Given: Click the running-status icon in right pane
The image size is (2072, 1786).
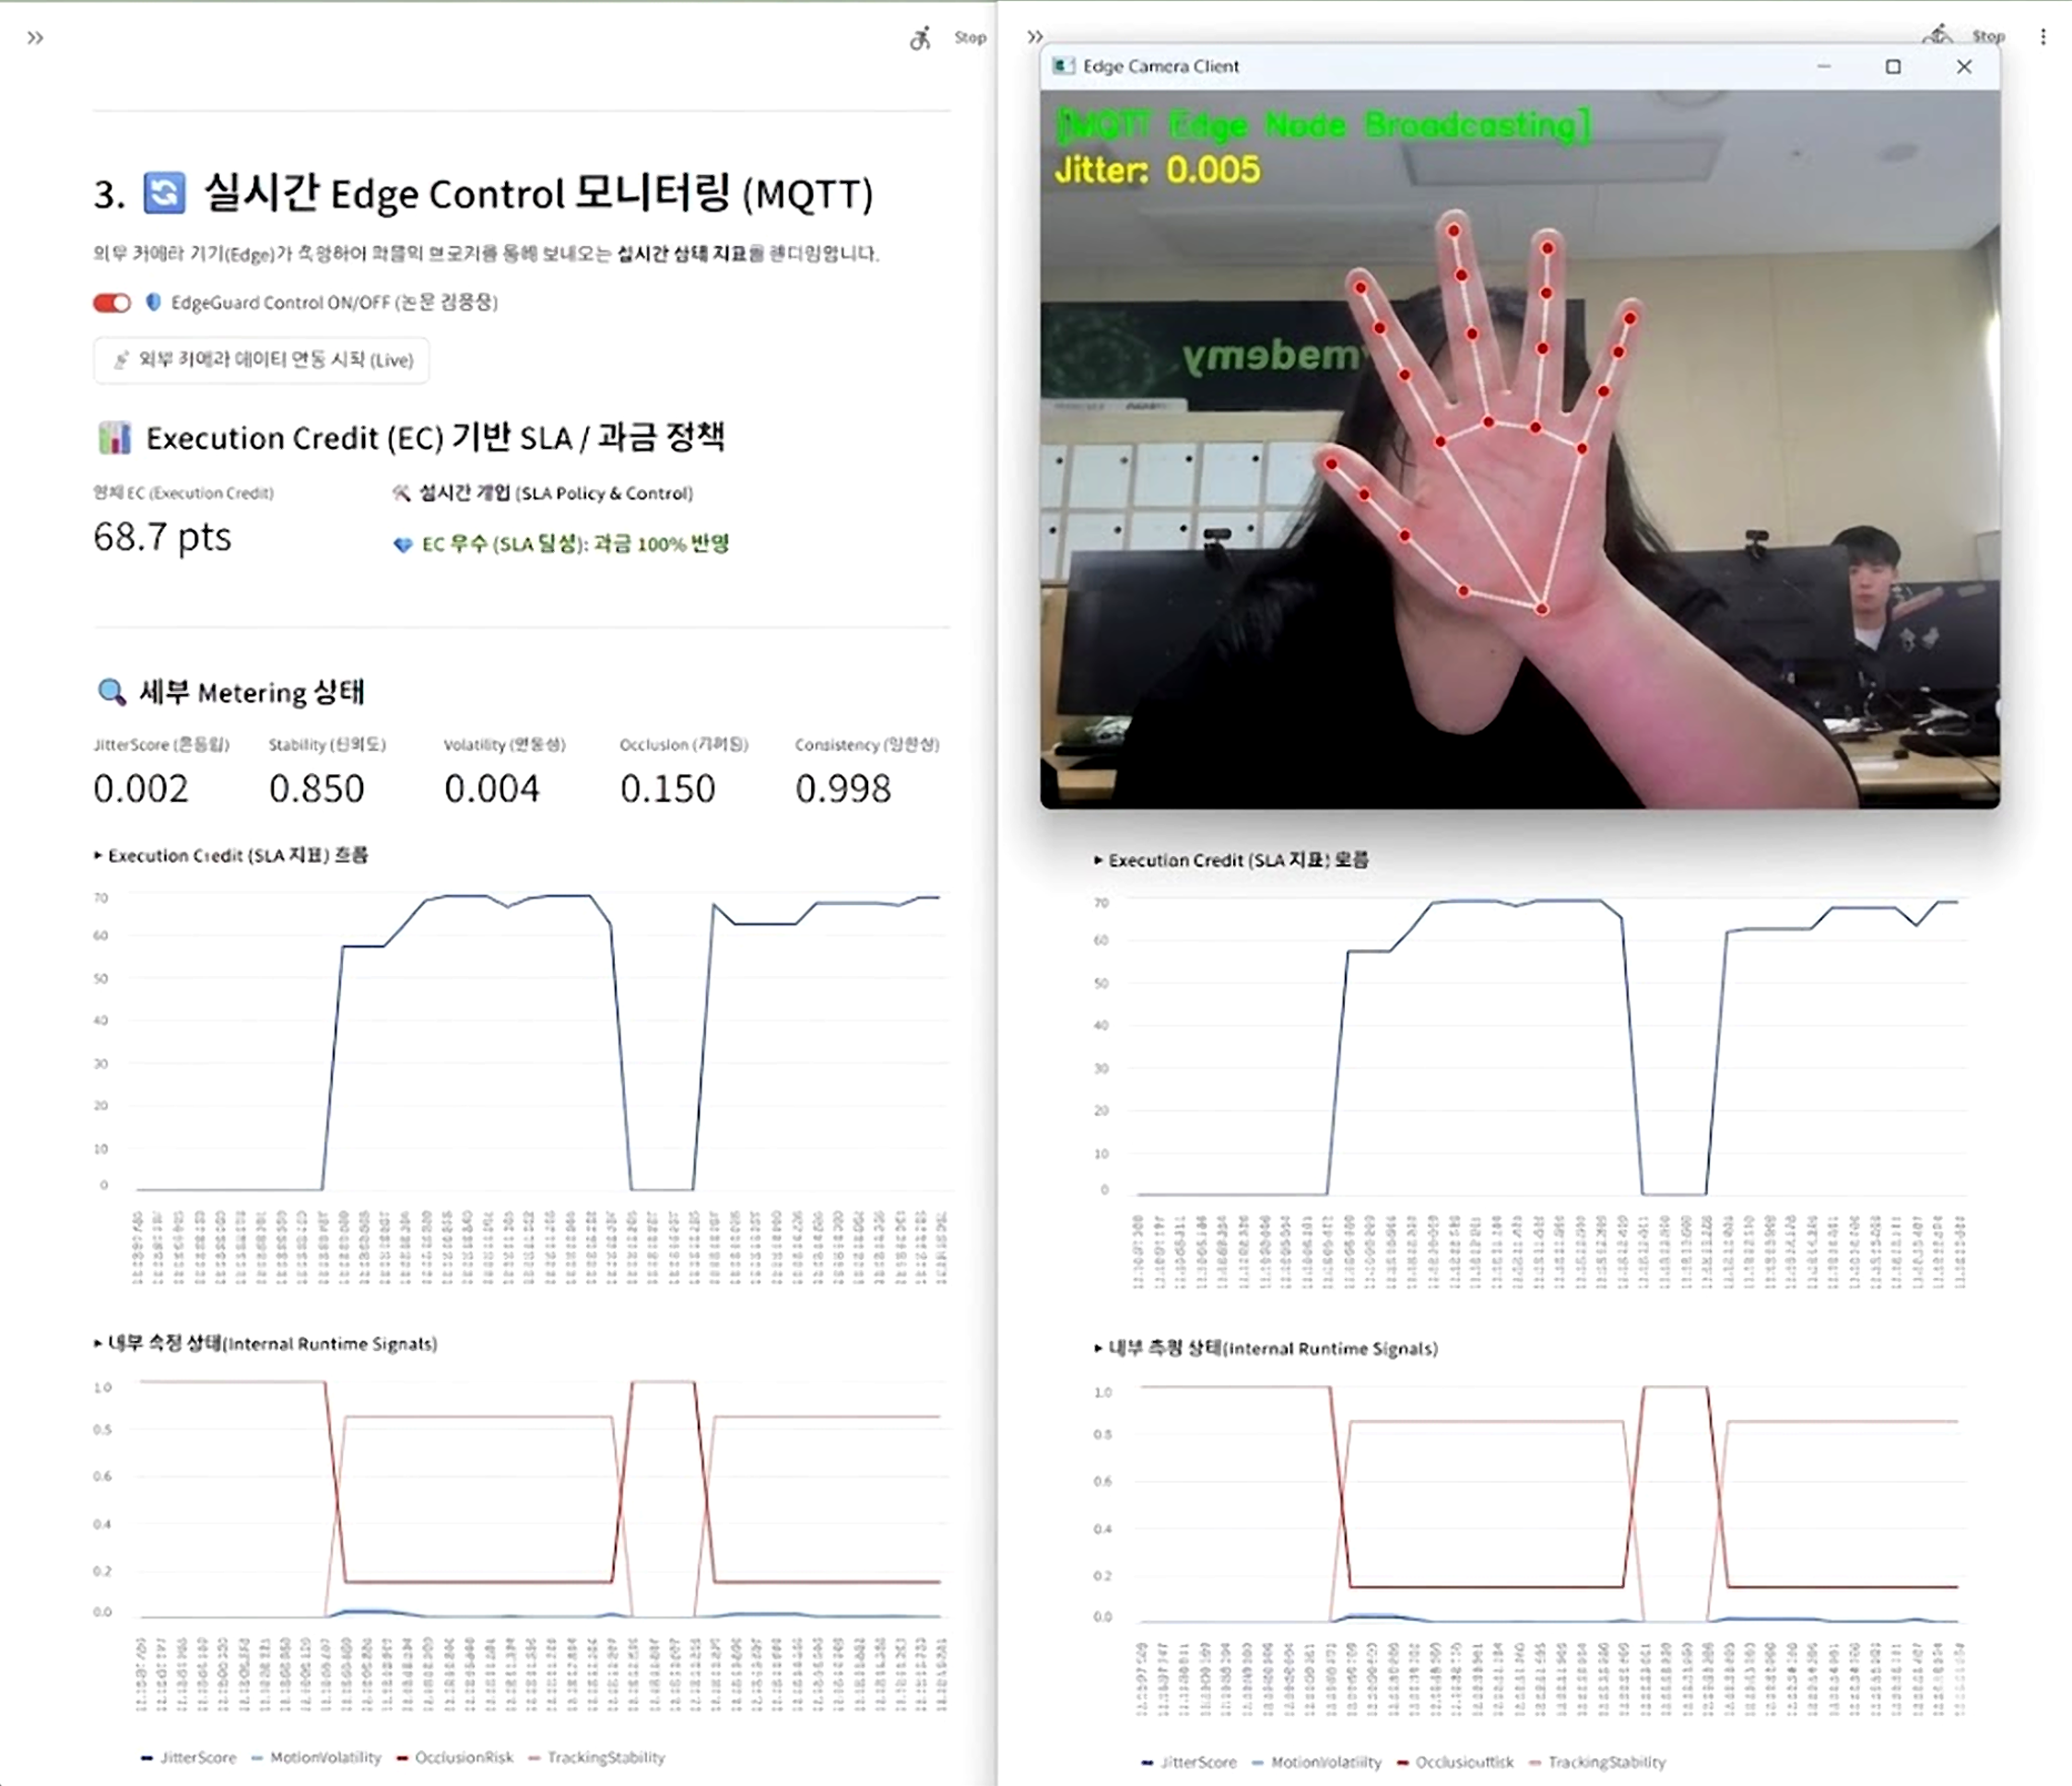Looking at the screenshot, I should pos(1937,34).
